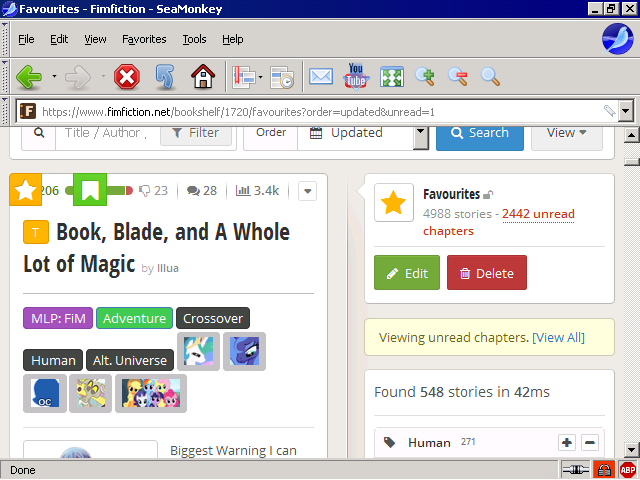Screen dimensions: 640x480
Task: Click the green Back arrow button
Action: click(x=29, y=77)
